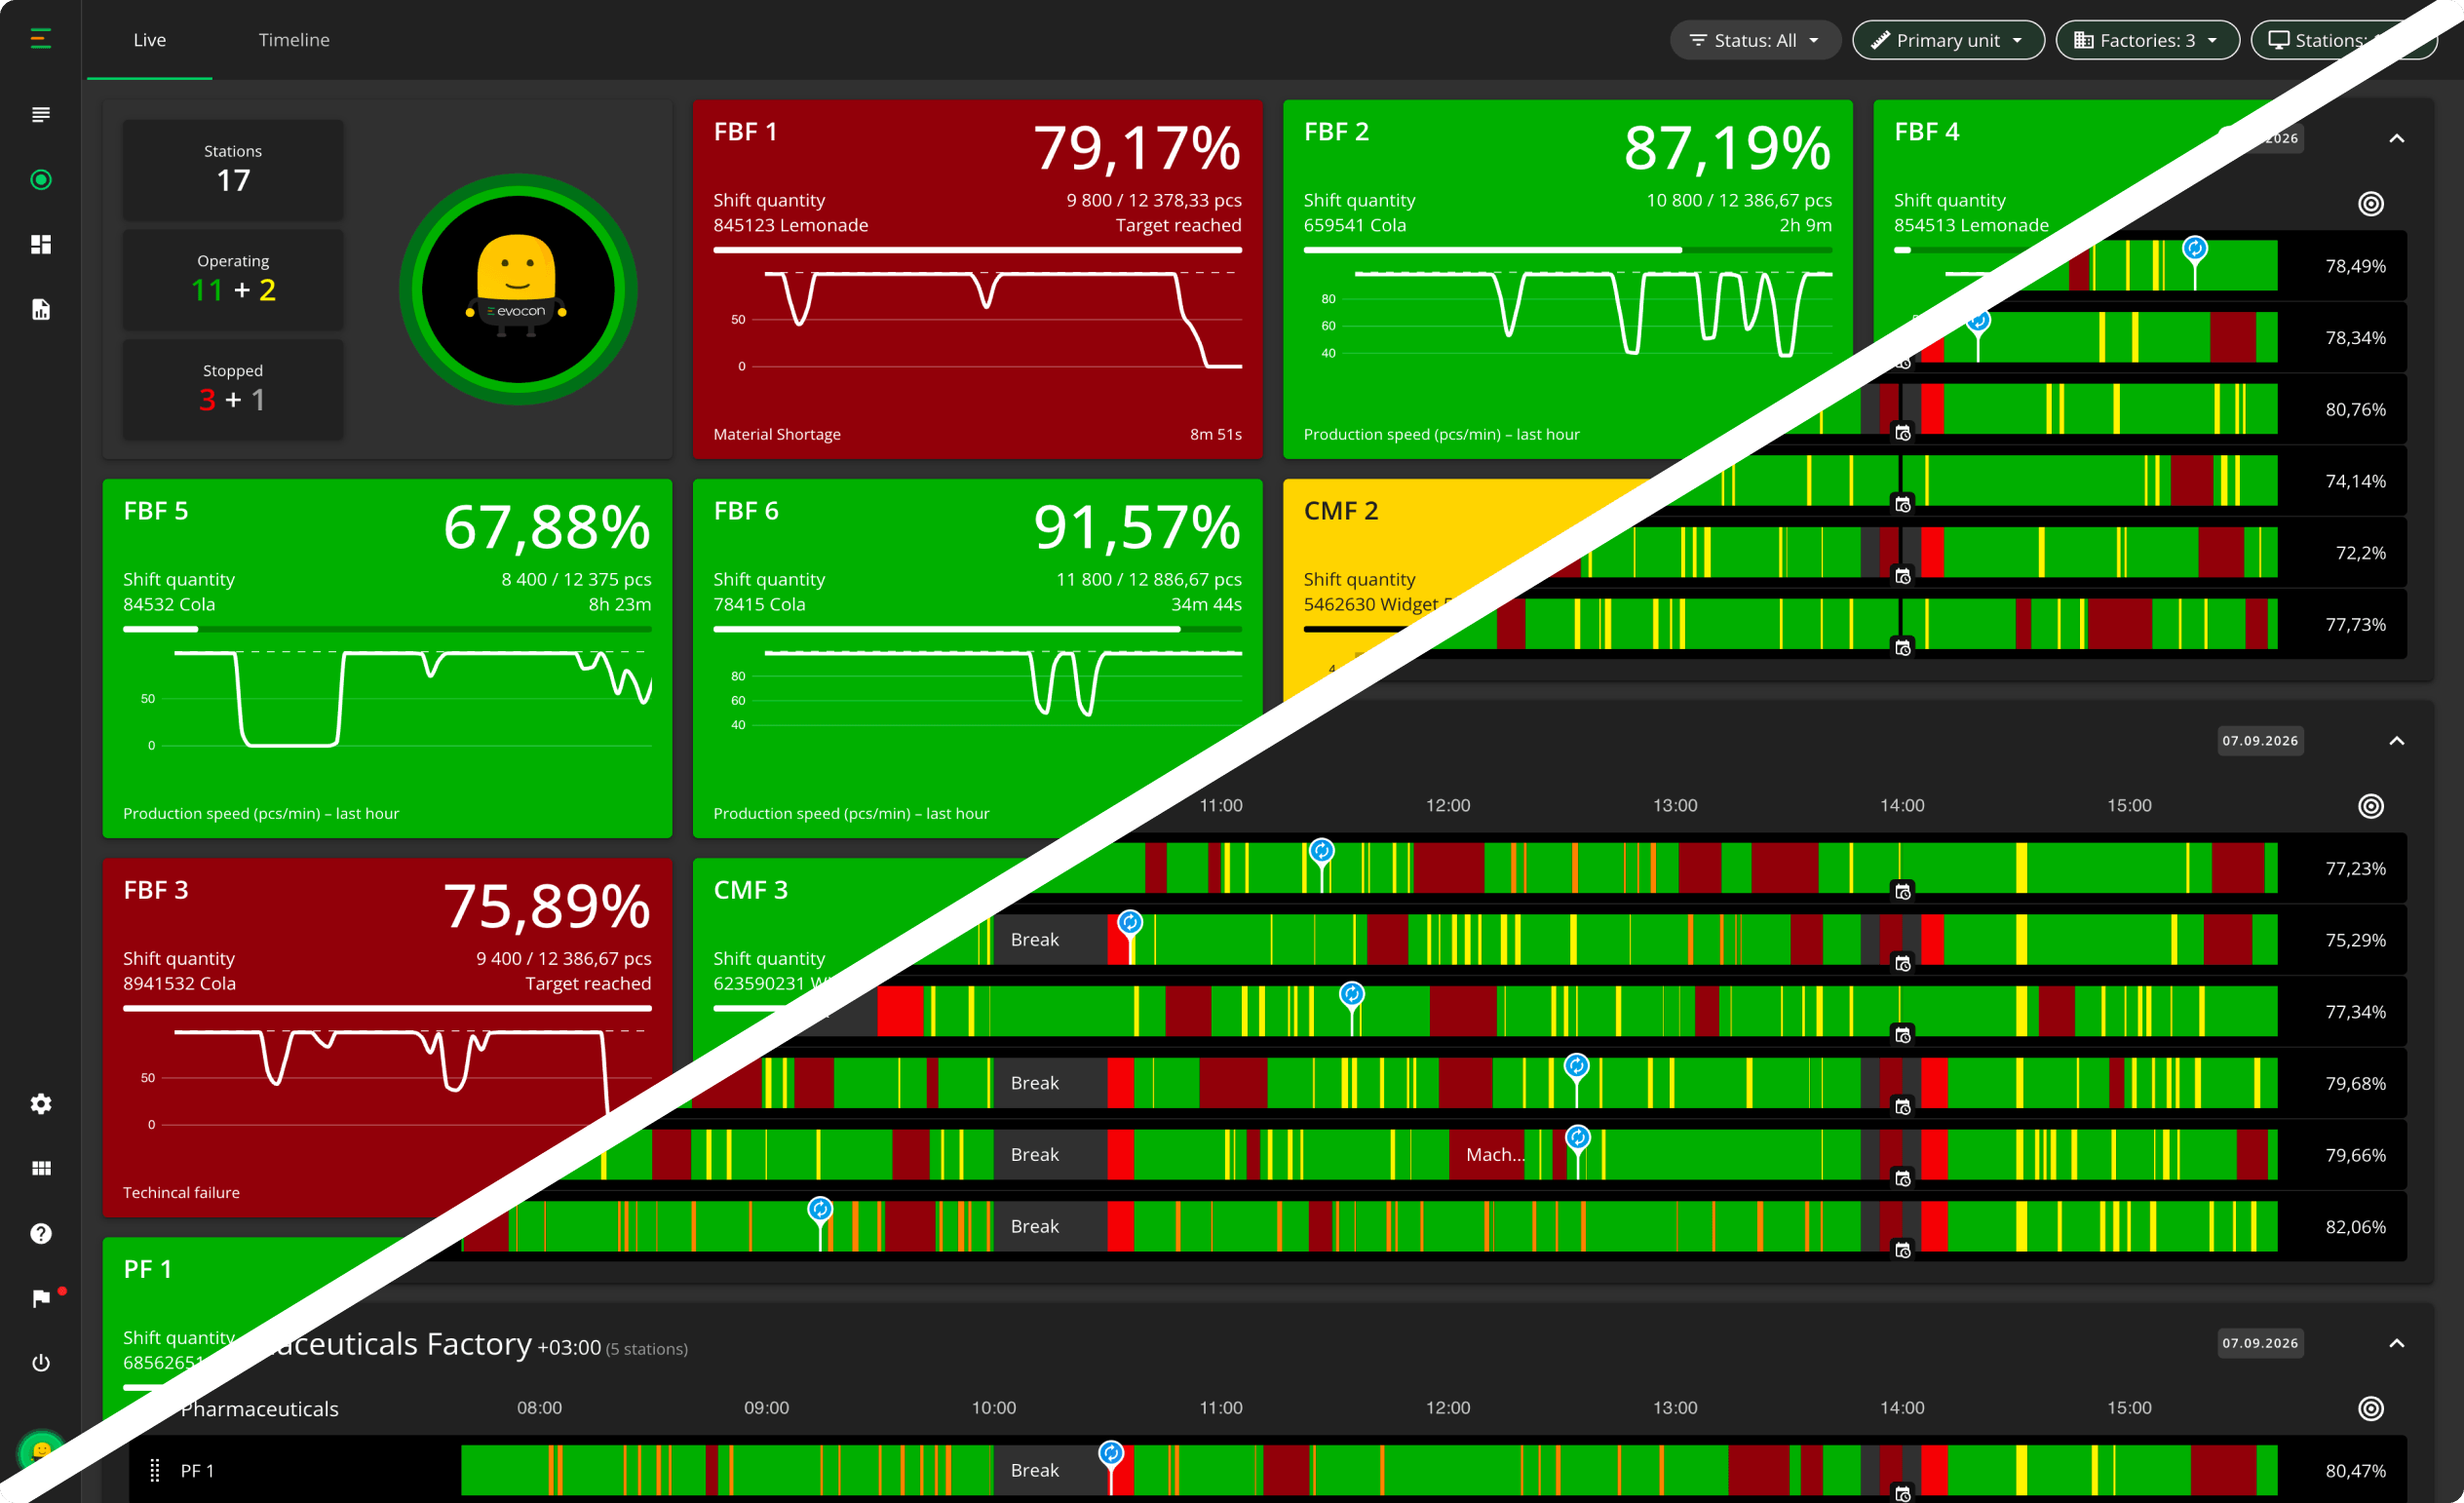Open the Status: All filter dropdown
This screenshot has width=2464, height=1503.
tap(1755, 40)
